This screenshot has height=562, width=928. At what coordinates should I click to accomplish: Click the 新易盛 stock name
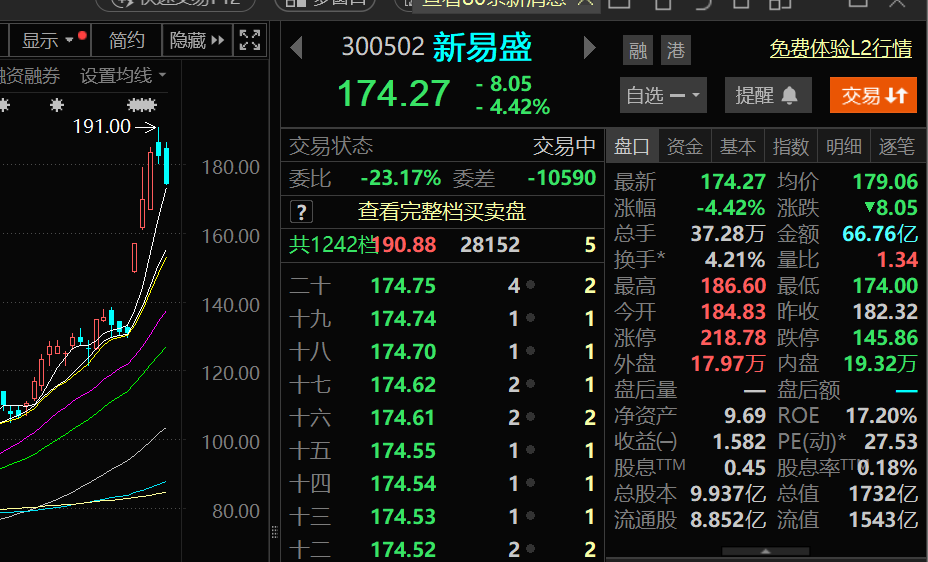pyautogui.click(x=482, y=47)
